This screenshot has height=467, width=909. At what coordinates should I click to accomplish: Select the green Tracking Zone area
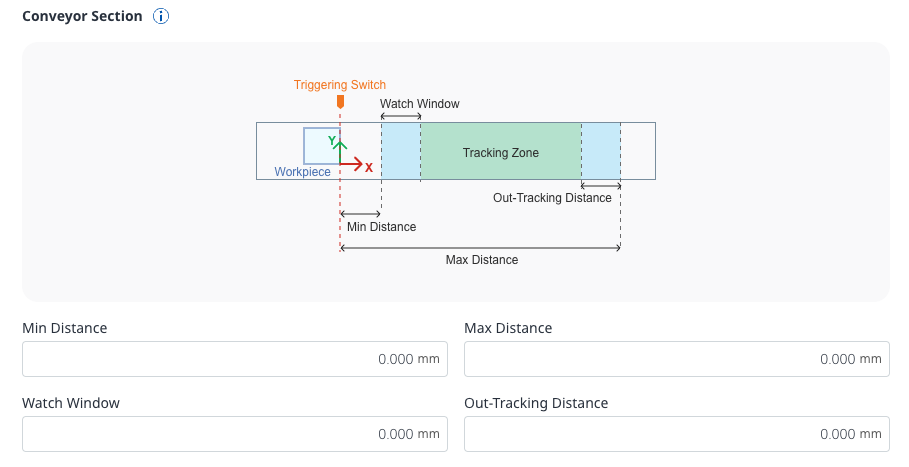[x=501, y=152]
